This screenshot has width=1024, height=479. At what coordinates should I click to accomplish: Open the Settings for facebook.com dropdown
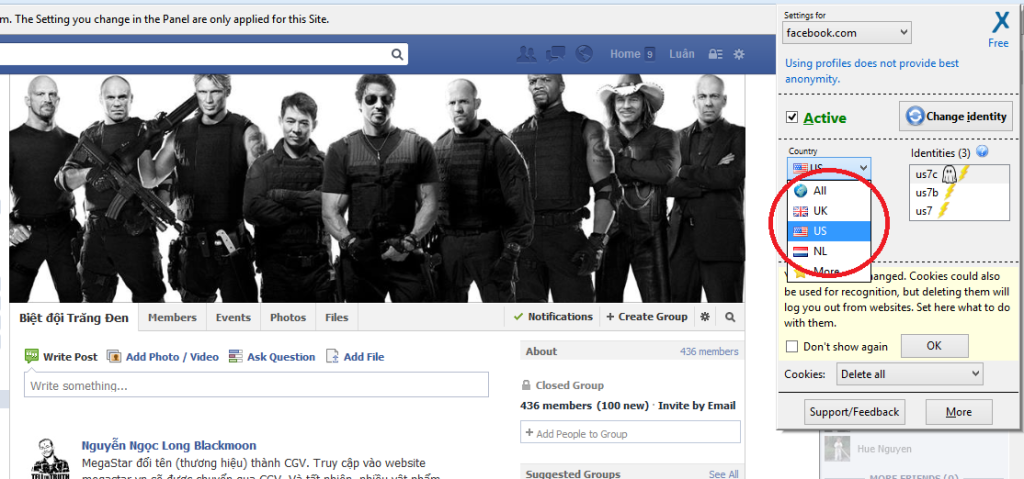848,33
